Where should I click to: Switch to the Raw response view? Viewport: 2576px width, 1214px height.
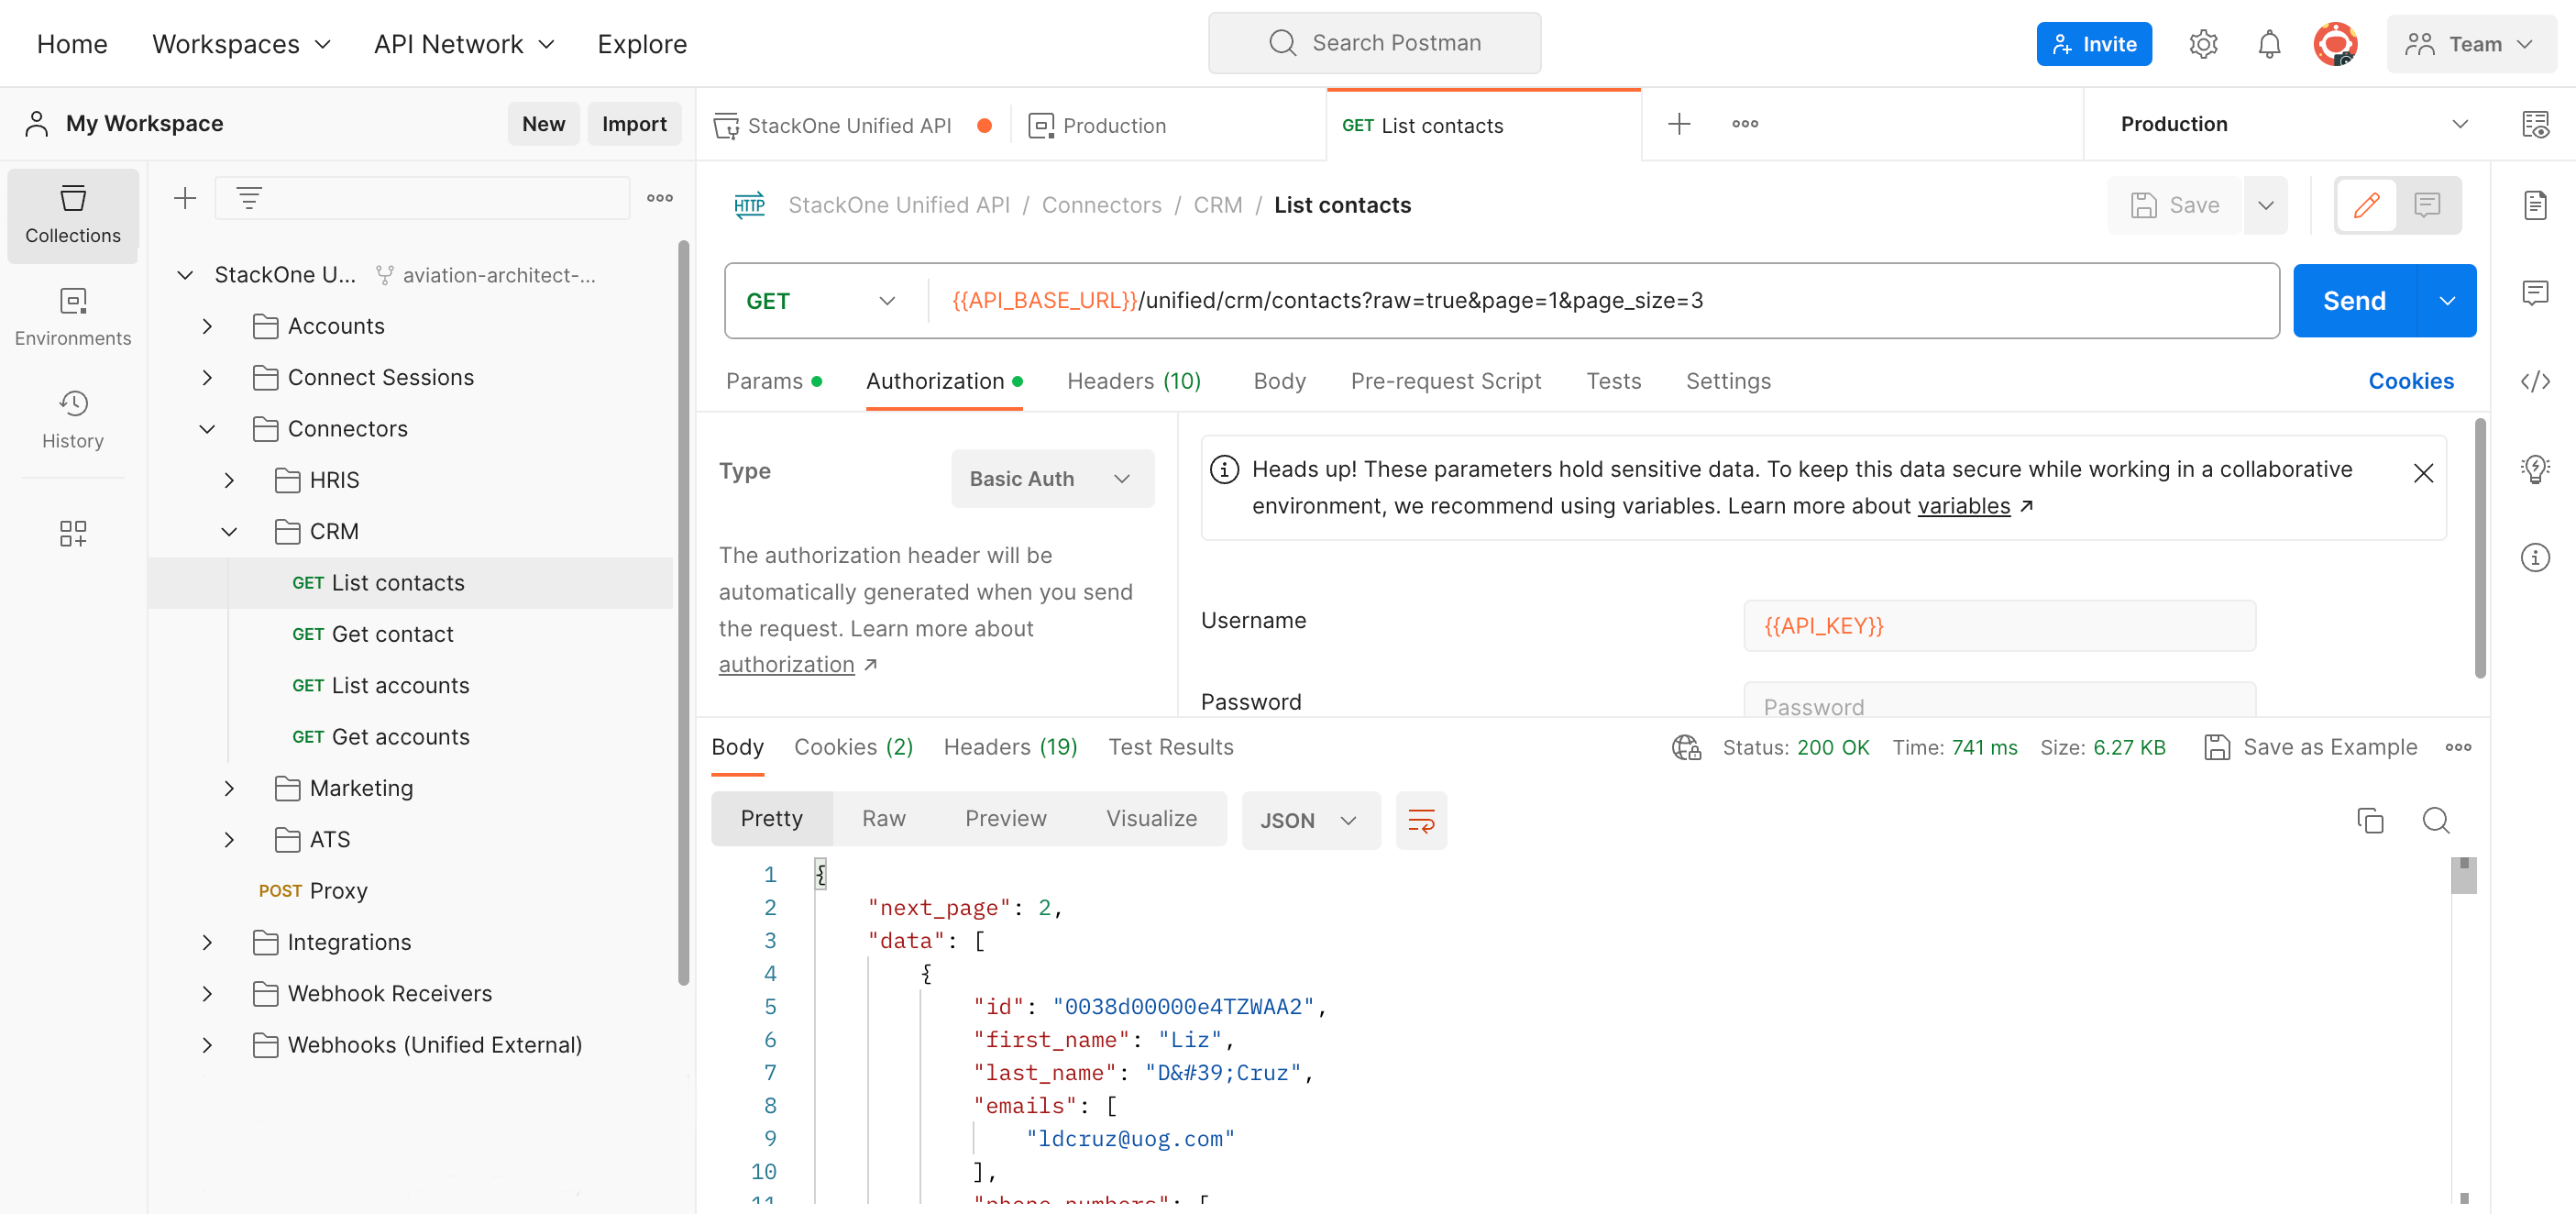click(x=883, y=818)
